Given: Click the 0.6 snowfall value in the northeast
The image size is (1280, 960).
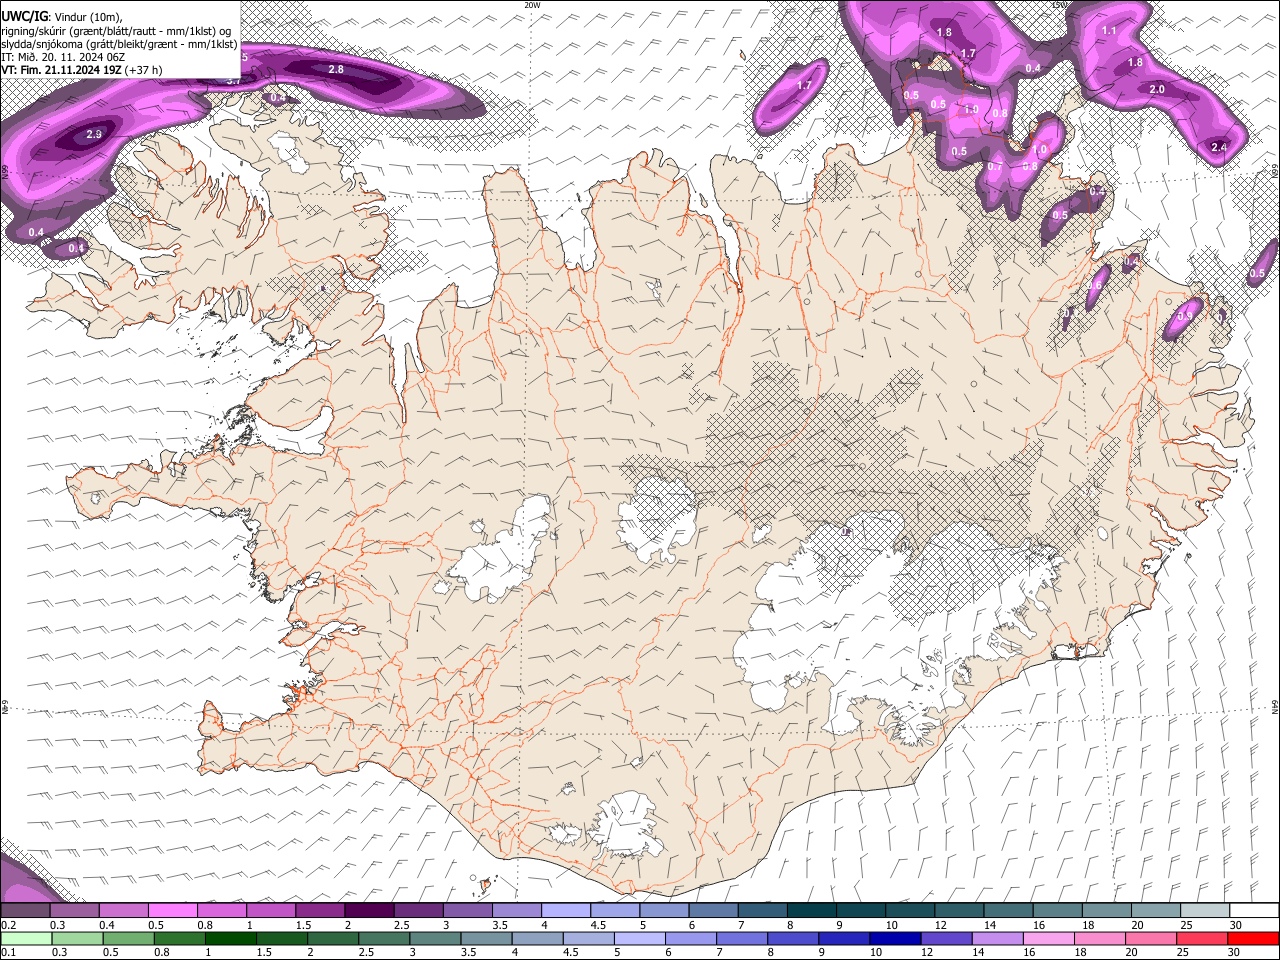Looking at the screenshot, I should 1095,285.
